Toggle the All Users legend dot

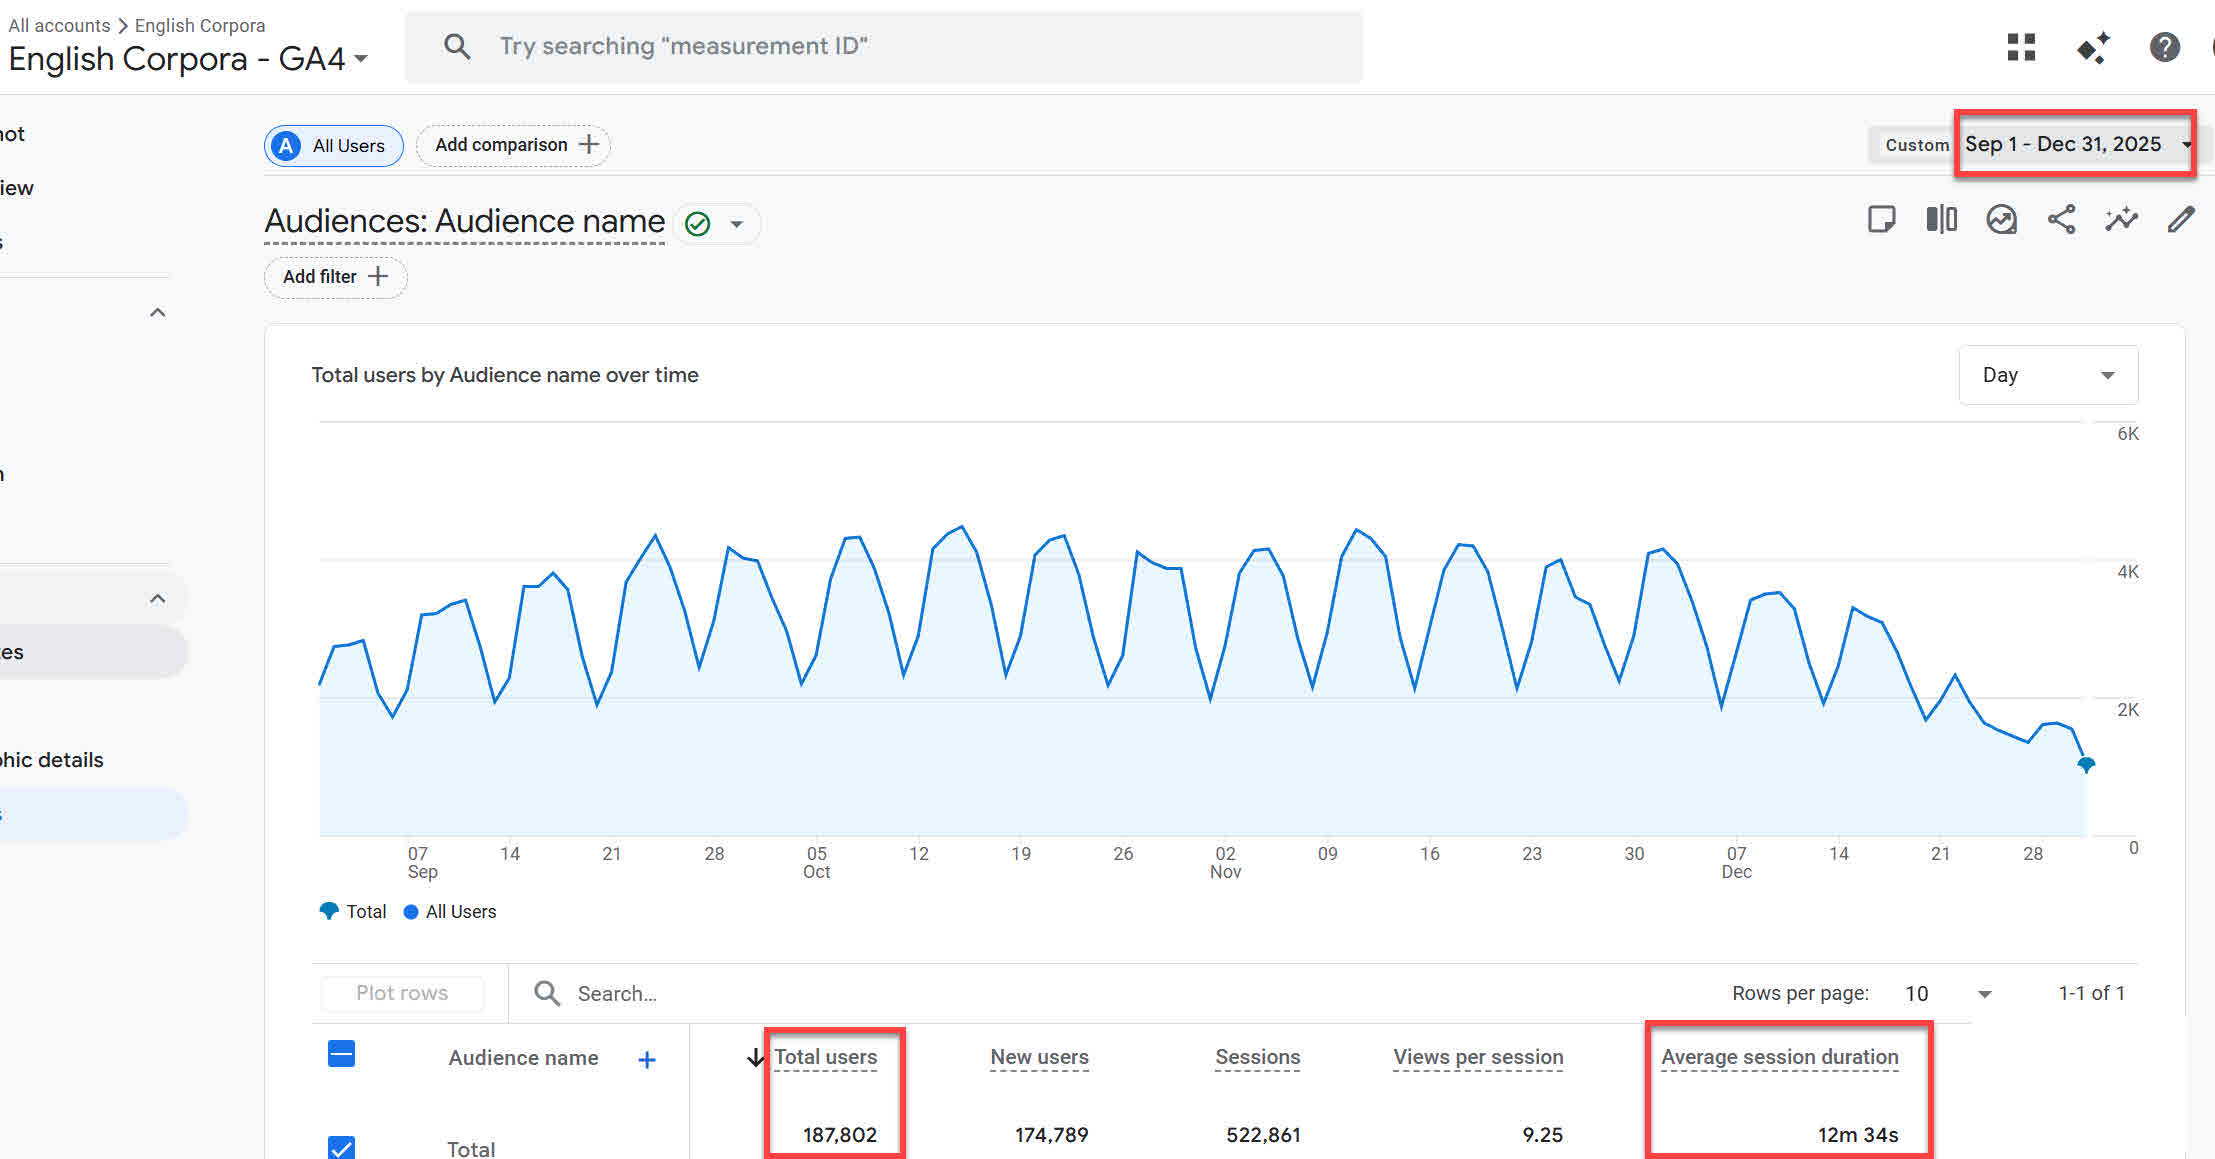411,912
